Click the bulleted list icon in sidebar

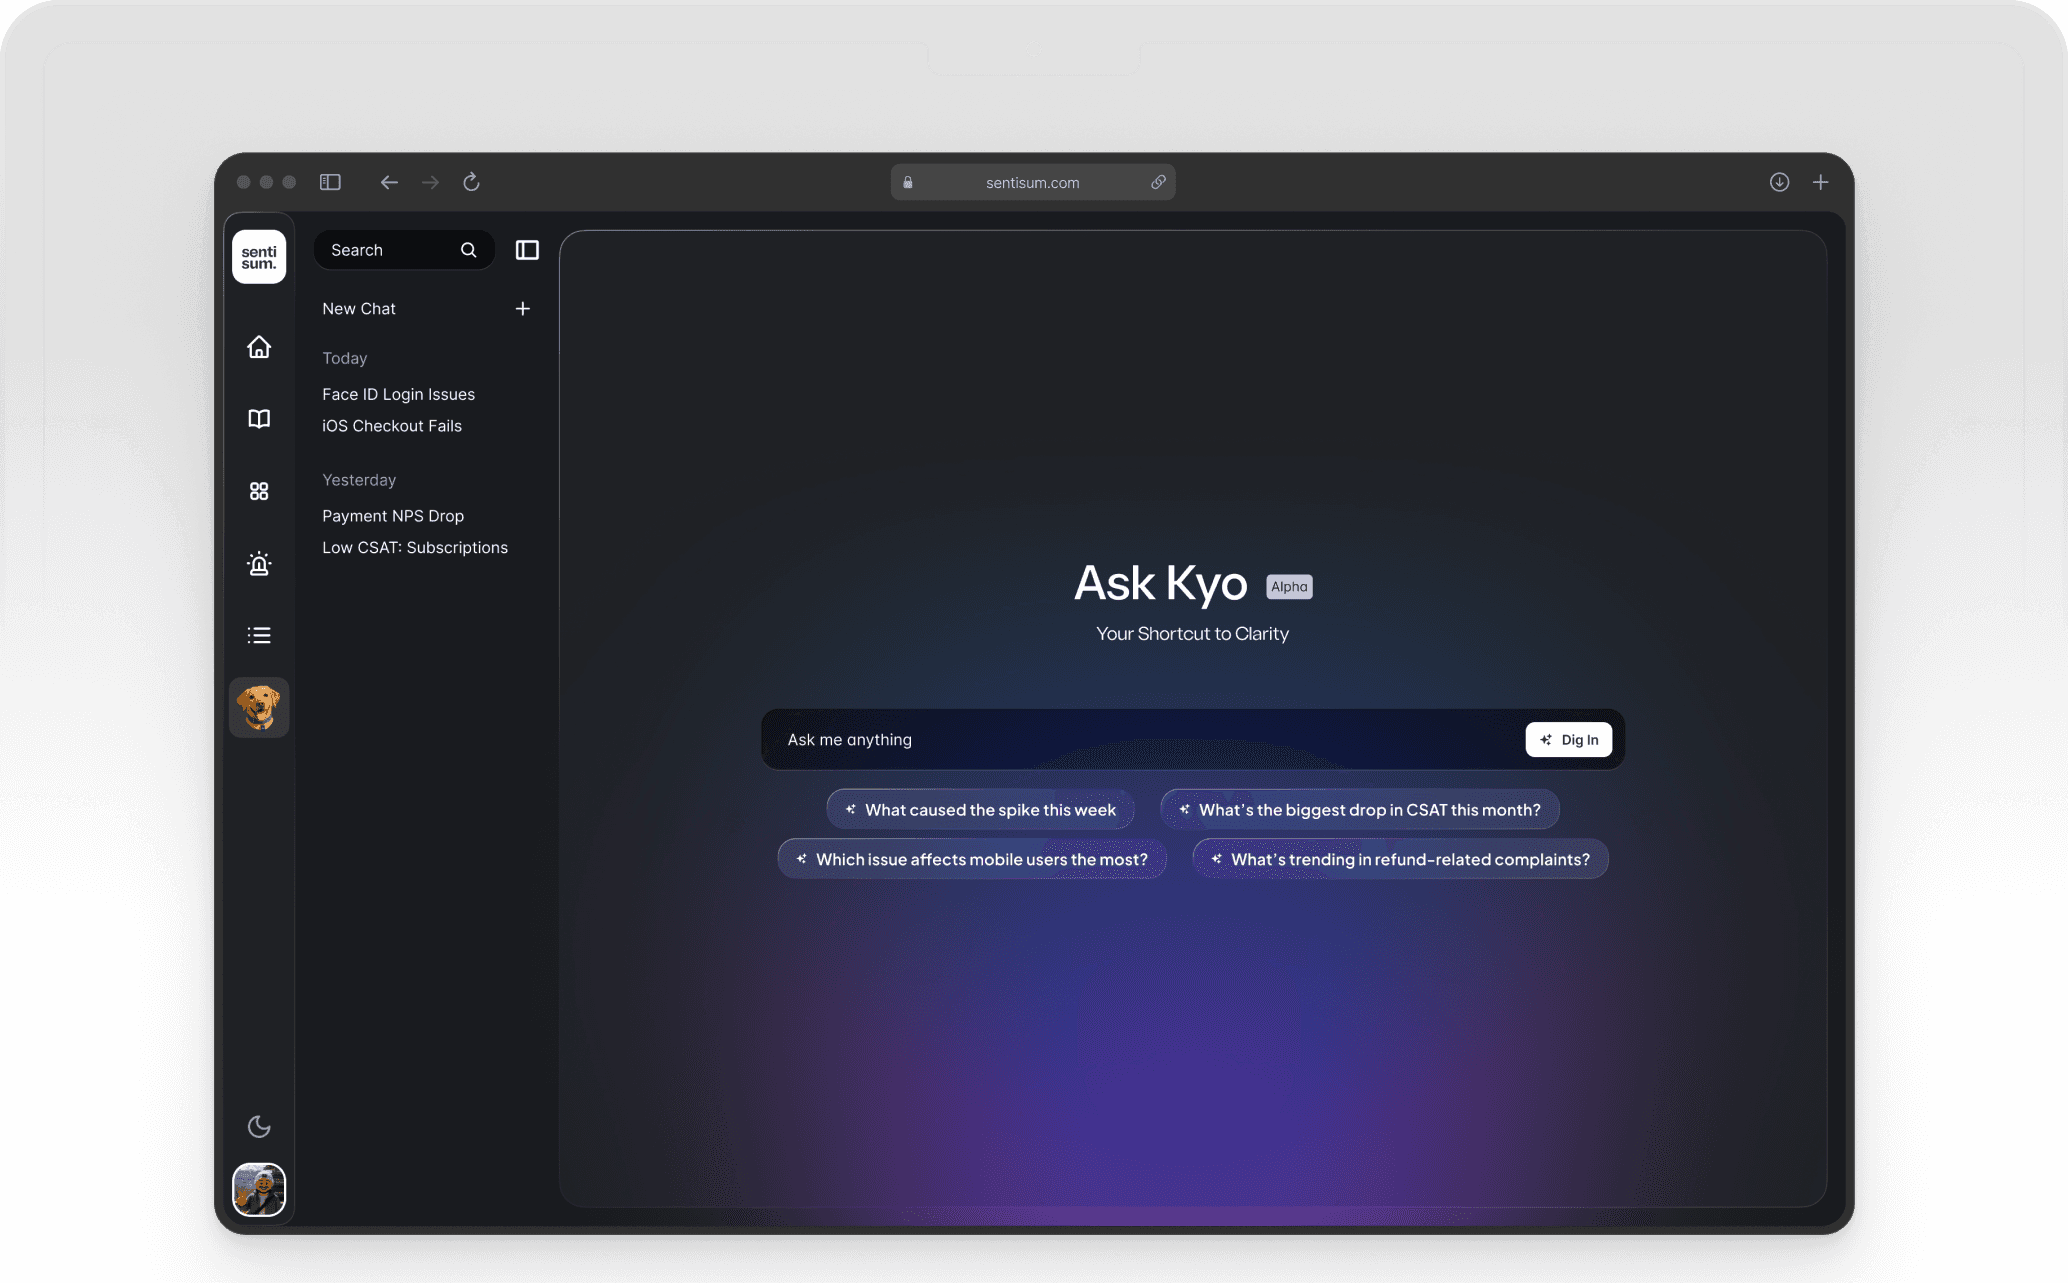[259, 636]
